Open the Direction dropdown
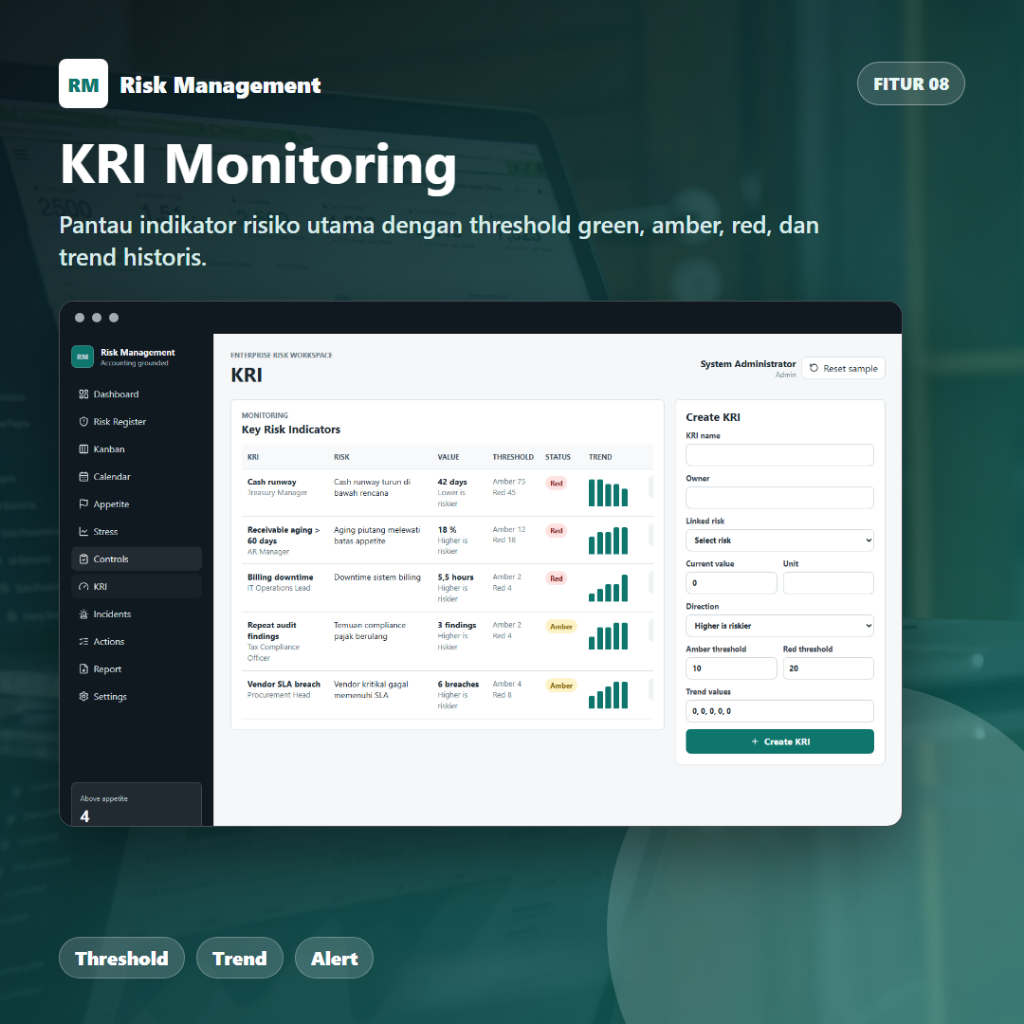 pos(779,626)
